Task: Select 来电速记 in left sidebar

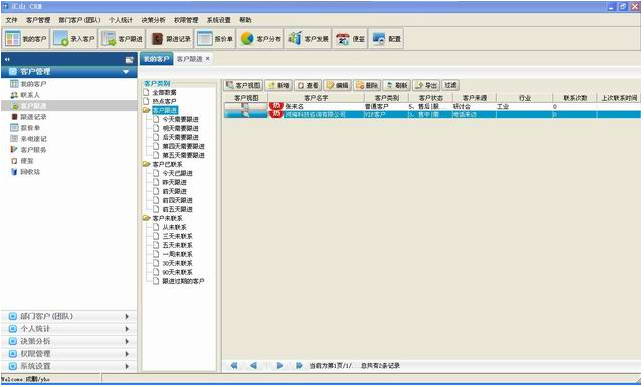Action: [x=28, y=139]
